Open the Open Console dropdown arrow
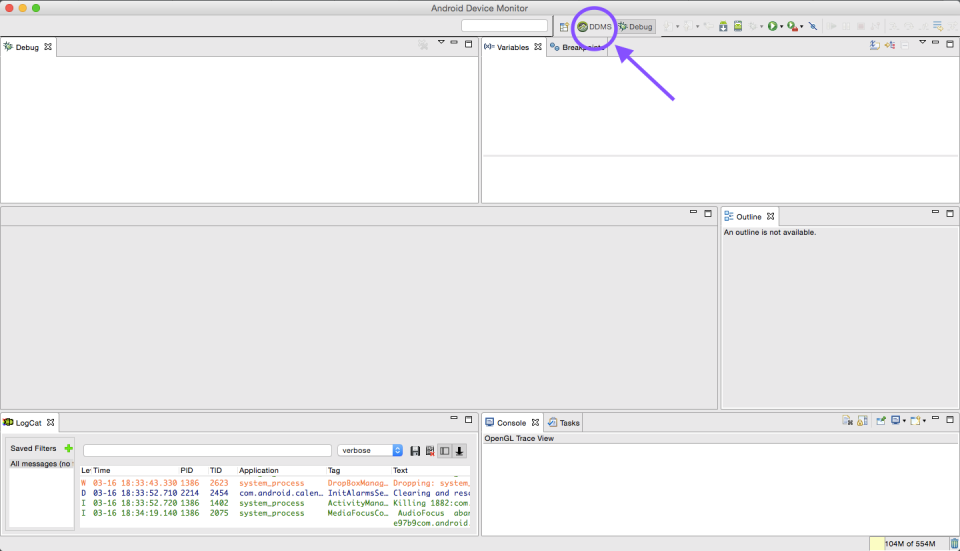960x551 pixels. tap(924, 421)
